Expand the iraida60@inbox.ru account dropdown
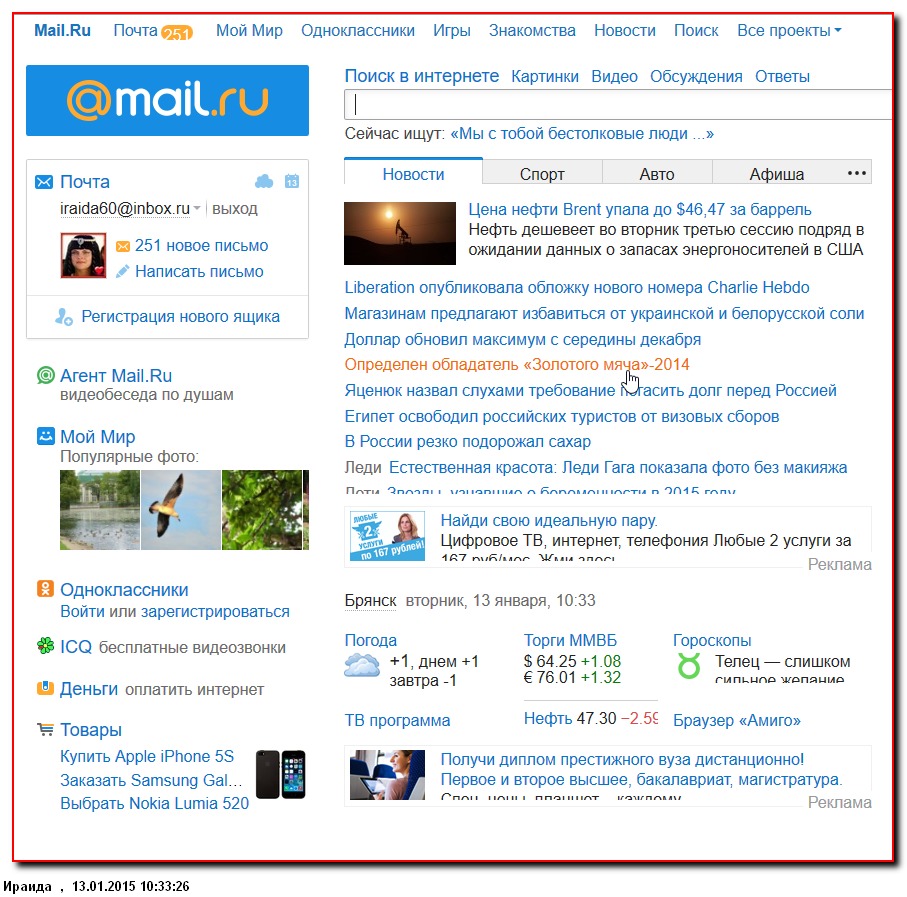This screenshot has height=897, width=907. tap(197, 208)
